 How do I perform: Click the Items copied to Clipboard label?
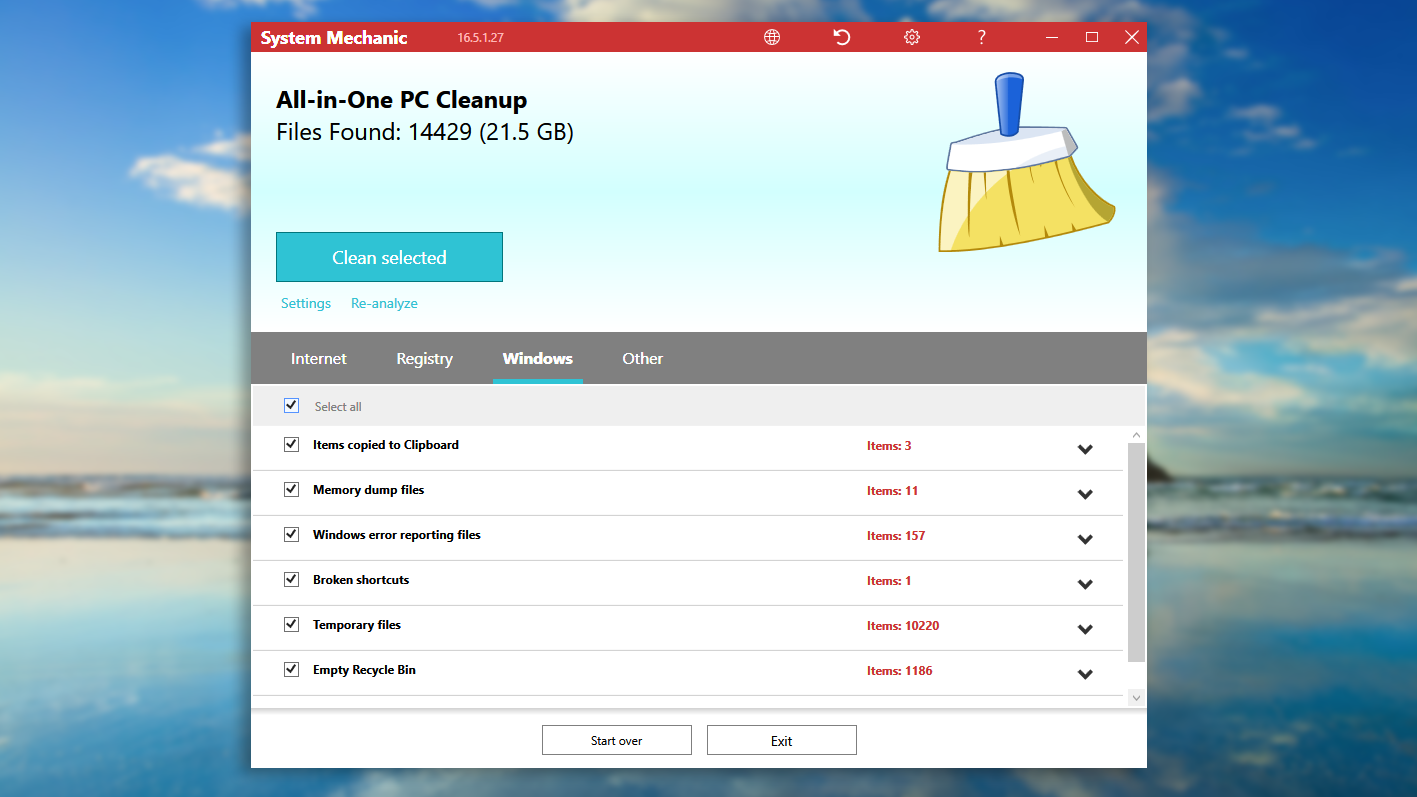pos(386,445)
